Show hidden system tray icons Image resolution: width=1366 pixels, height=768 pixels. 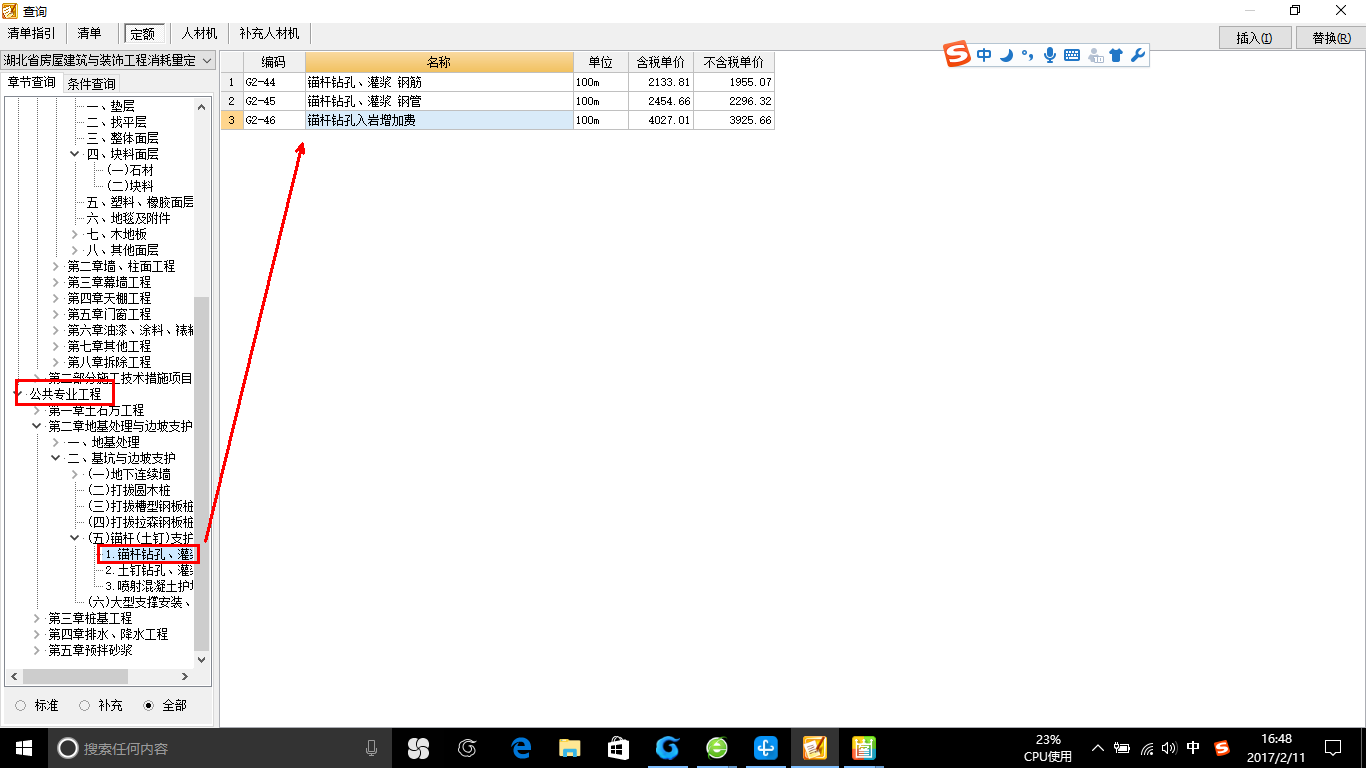1098,748
